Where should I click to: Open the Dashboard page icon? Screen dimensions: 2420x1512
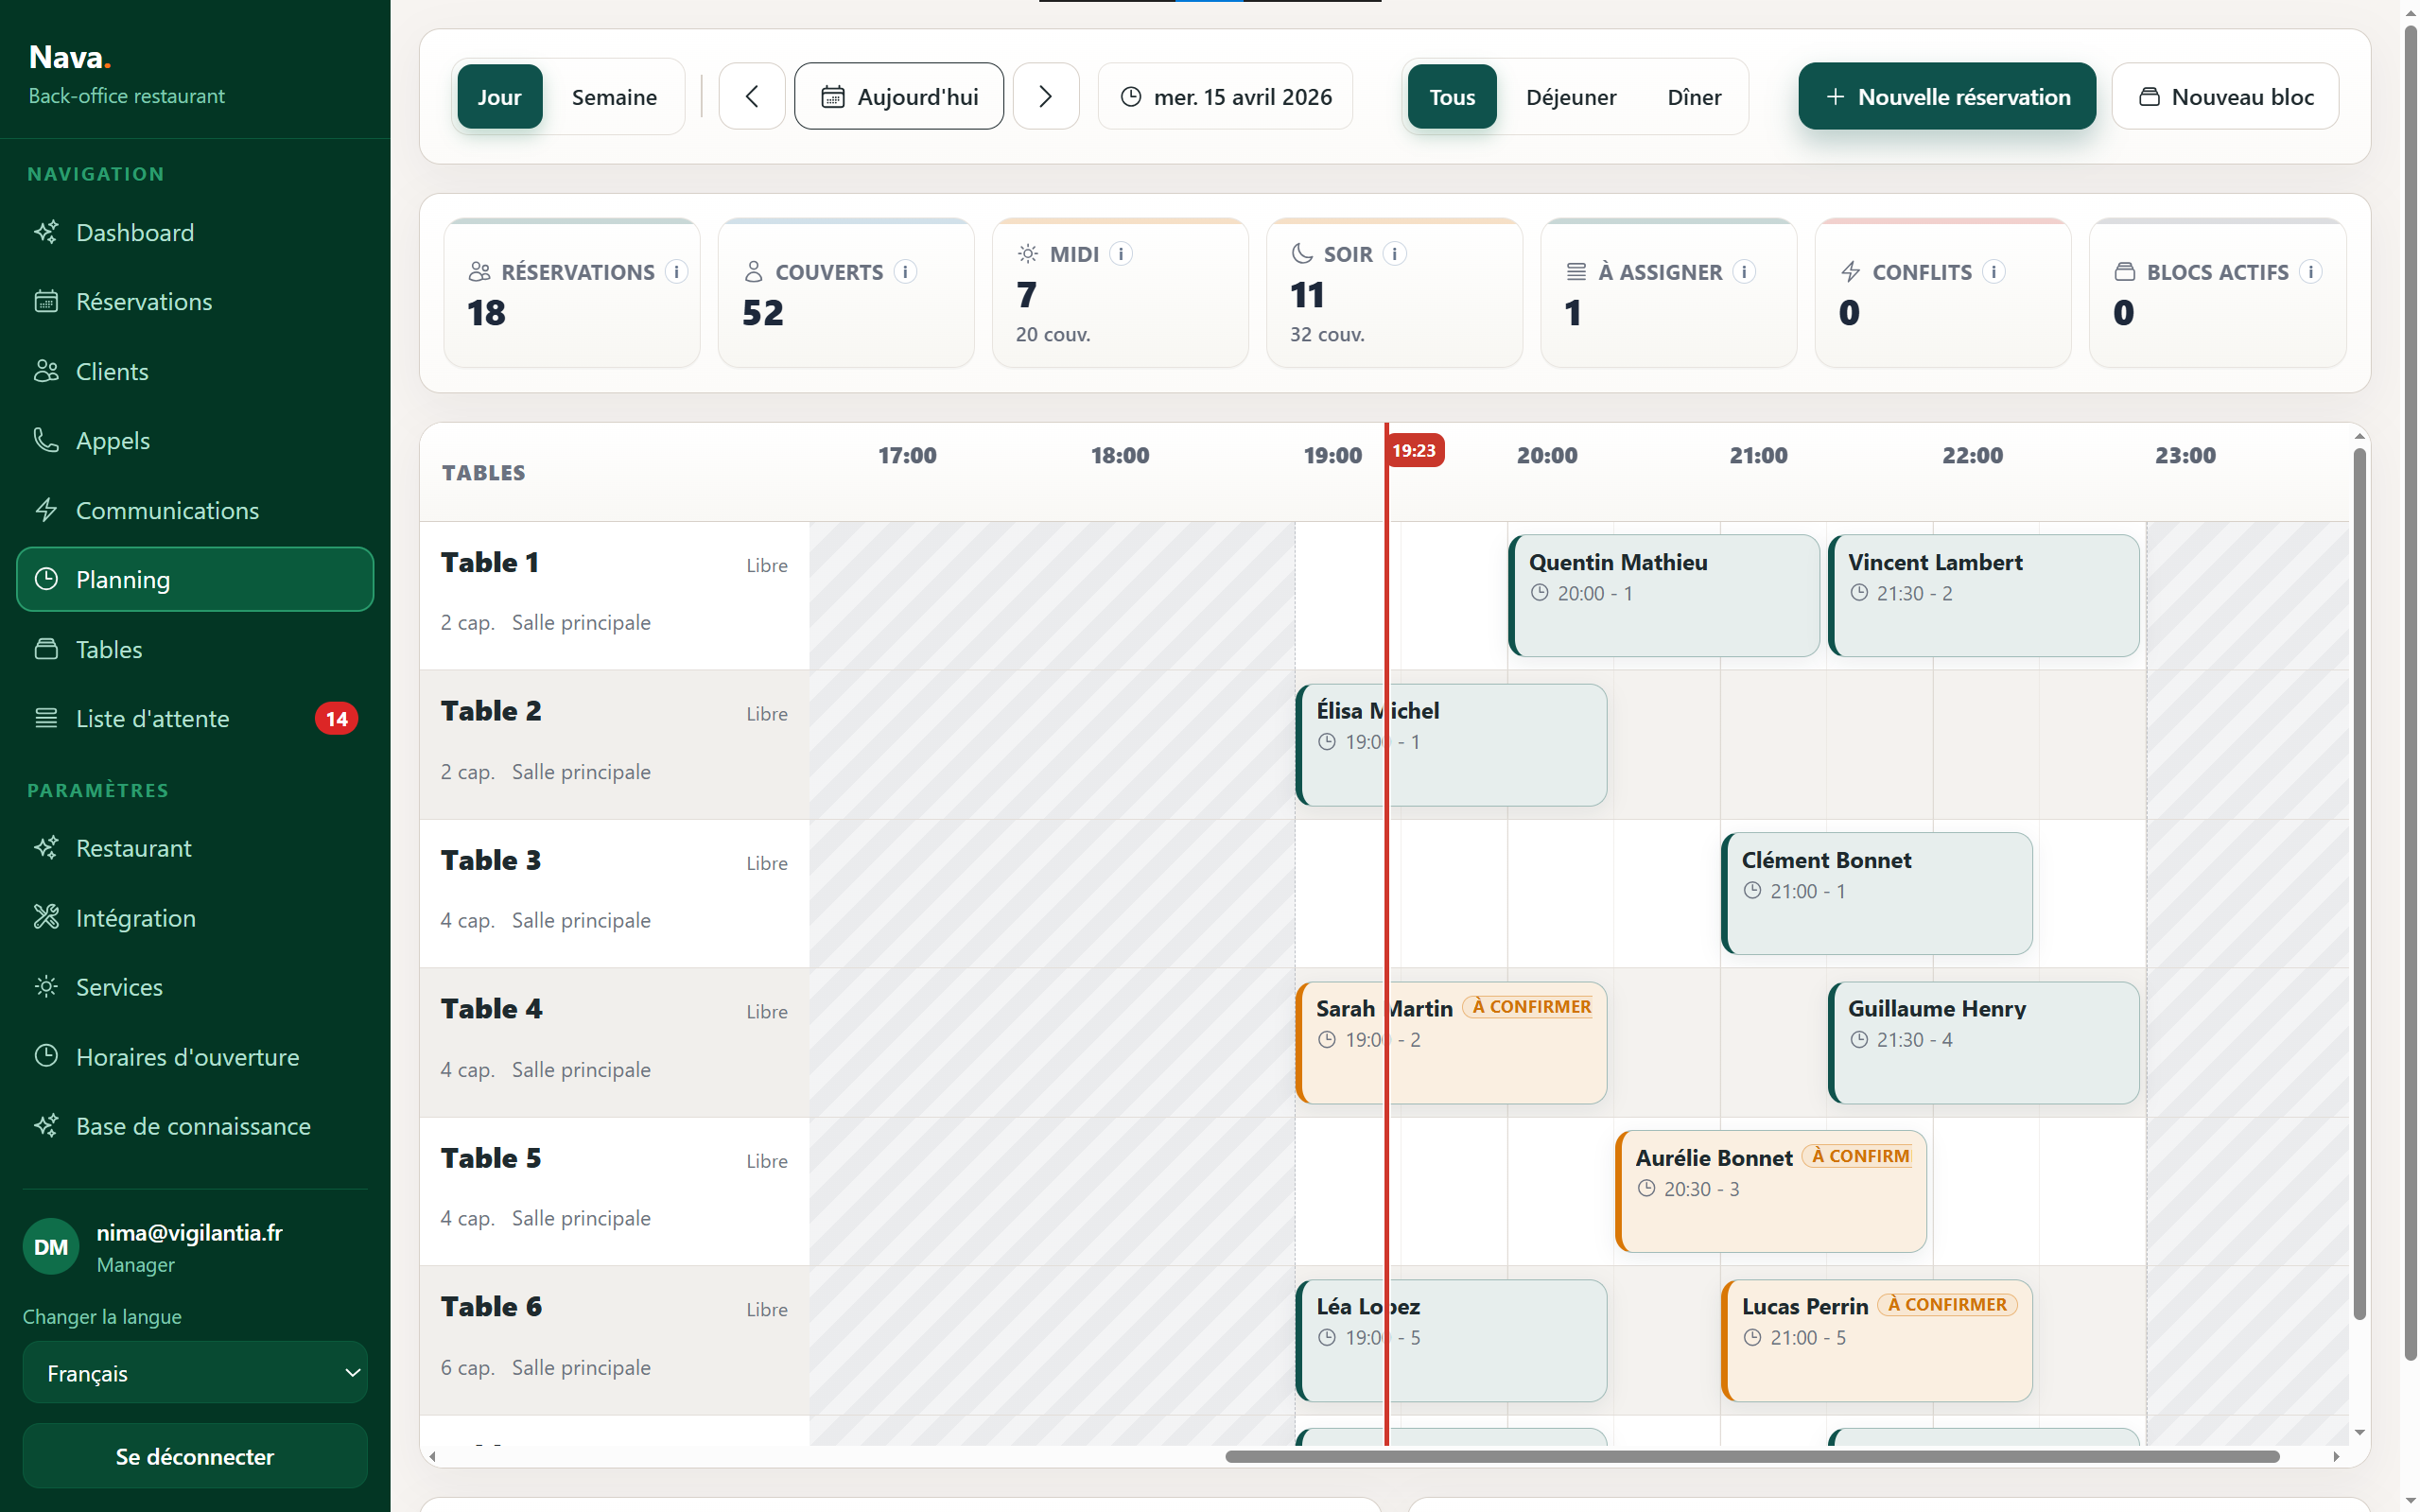point(46,232)
